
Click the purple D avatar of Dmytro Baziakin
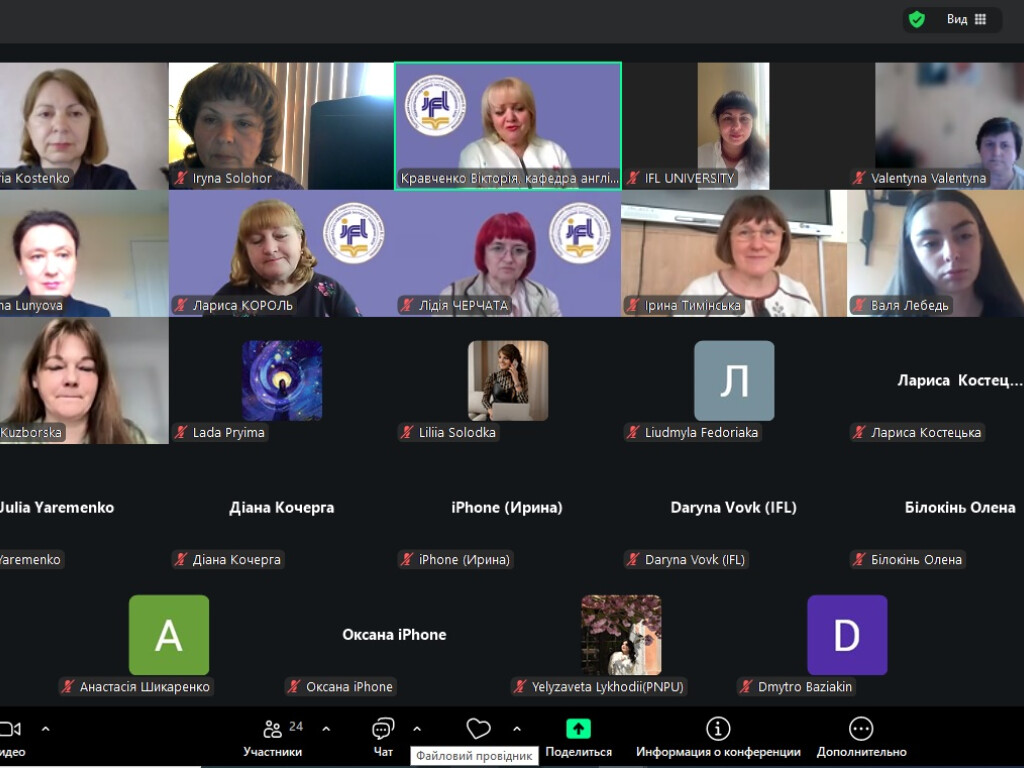point(846,635)
